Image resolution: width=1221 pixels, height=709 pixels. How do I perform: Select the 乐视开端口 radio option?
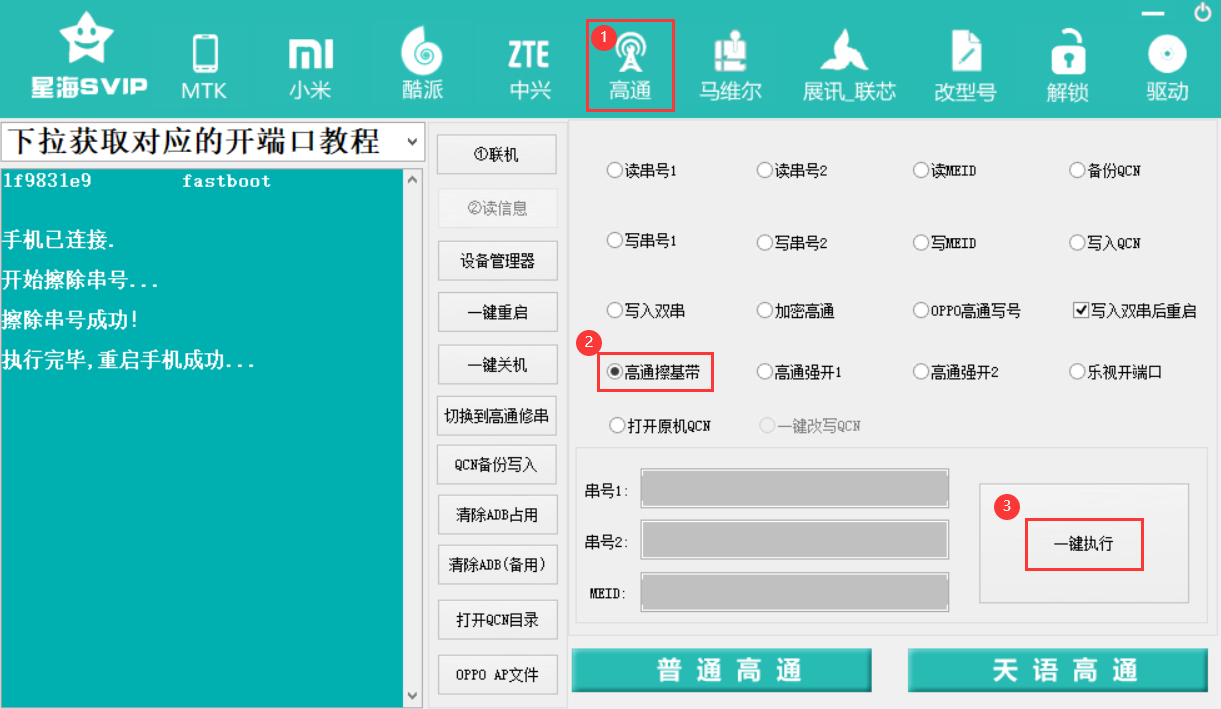tap(1116, 372)
